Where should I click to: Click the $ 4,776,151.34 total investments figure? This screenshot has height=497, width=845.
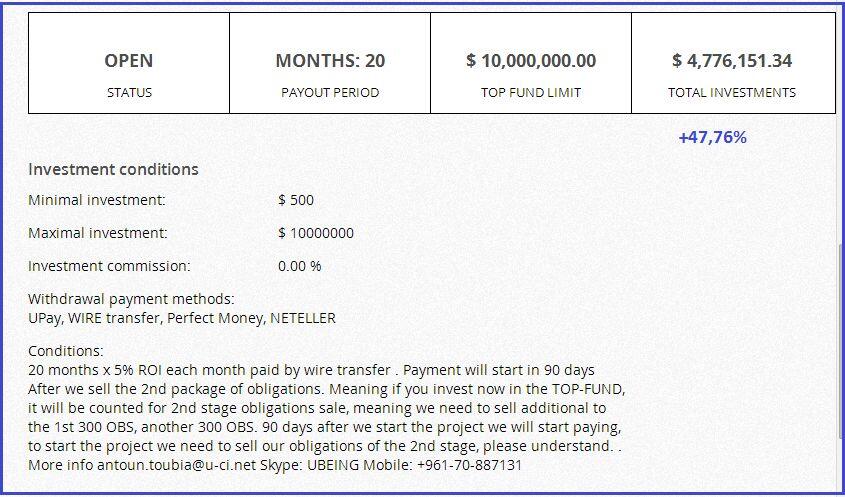[x=732, y=61]
